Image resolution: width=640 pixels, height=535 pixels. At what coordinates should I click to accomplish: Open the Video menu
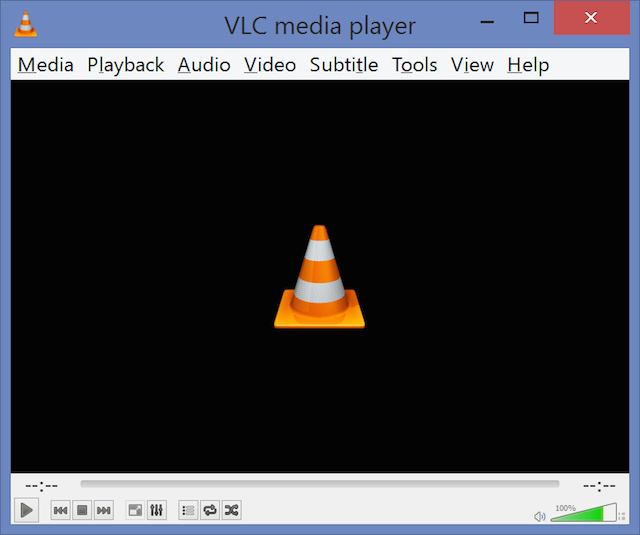270,65
